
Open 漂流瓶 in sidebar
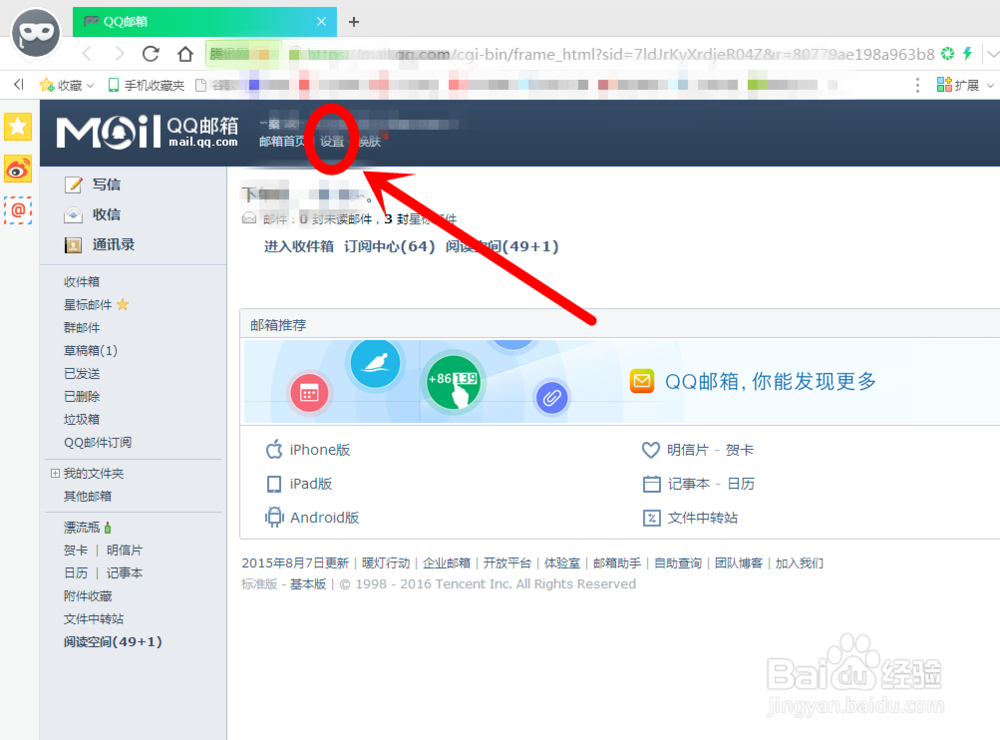pos(82,527)
